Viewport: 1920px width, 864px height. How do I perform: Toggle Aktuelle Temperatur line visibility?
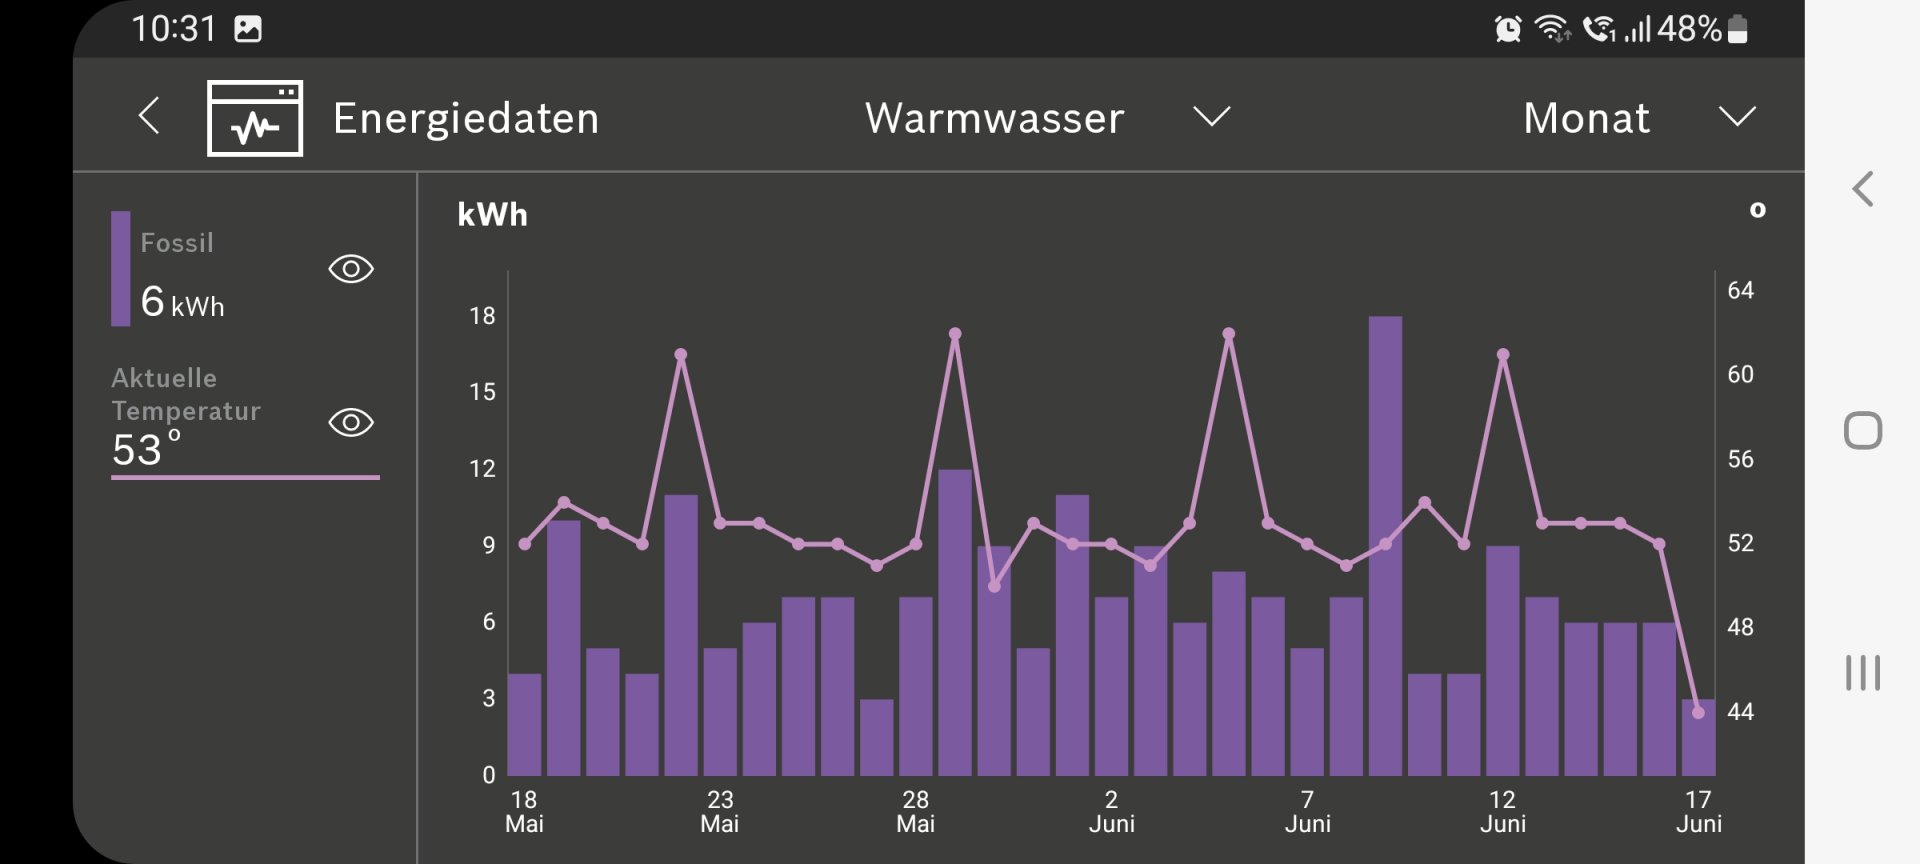click(x=351, y=422)
